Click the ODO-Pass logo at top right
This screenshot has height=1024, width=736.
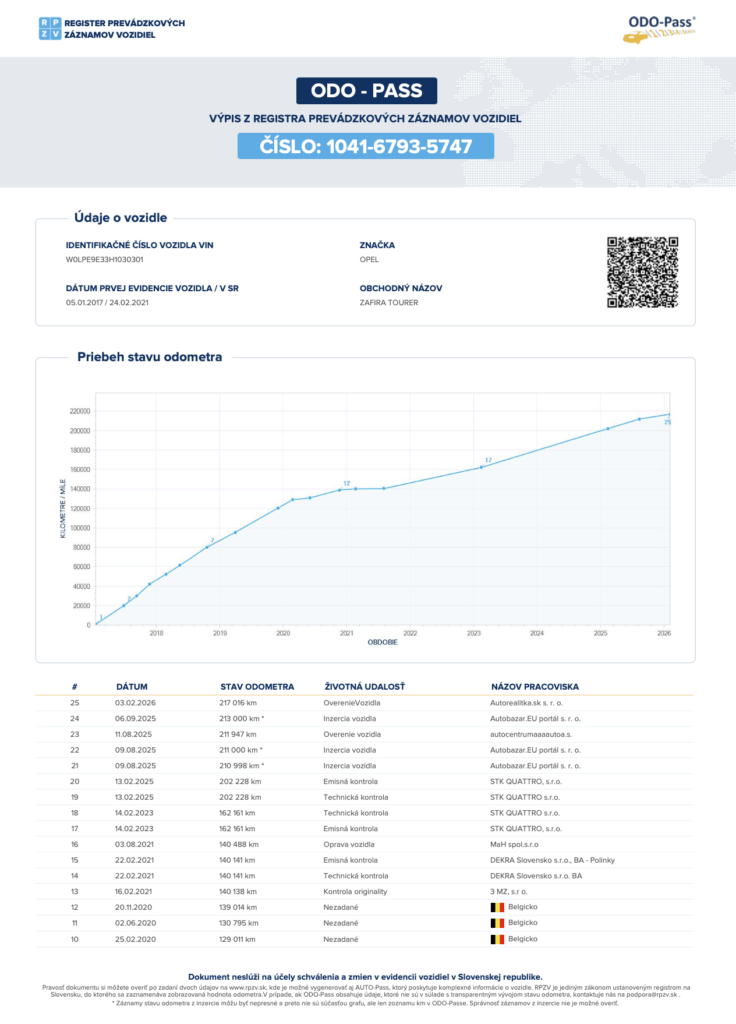(x=661, y=28)
